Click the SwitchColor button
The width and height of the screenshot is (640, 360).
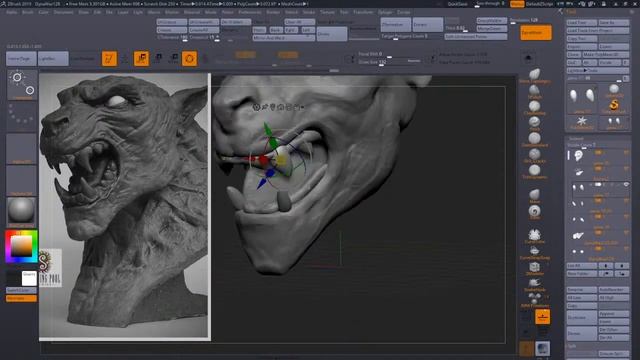[21, 290]
